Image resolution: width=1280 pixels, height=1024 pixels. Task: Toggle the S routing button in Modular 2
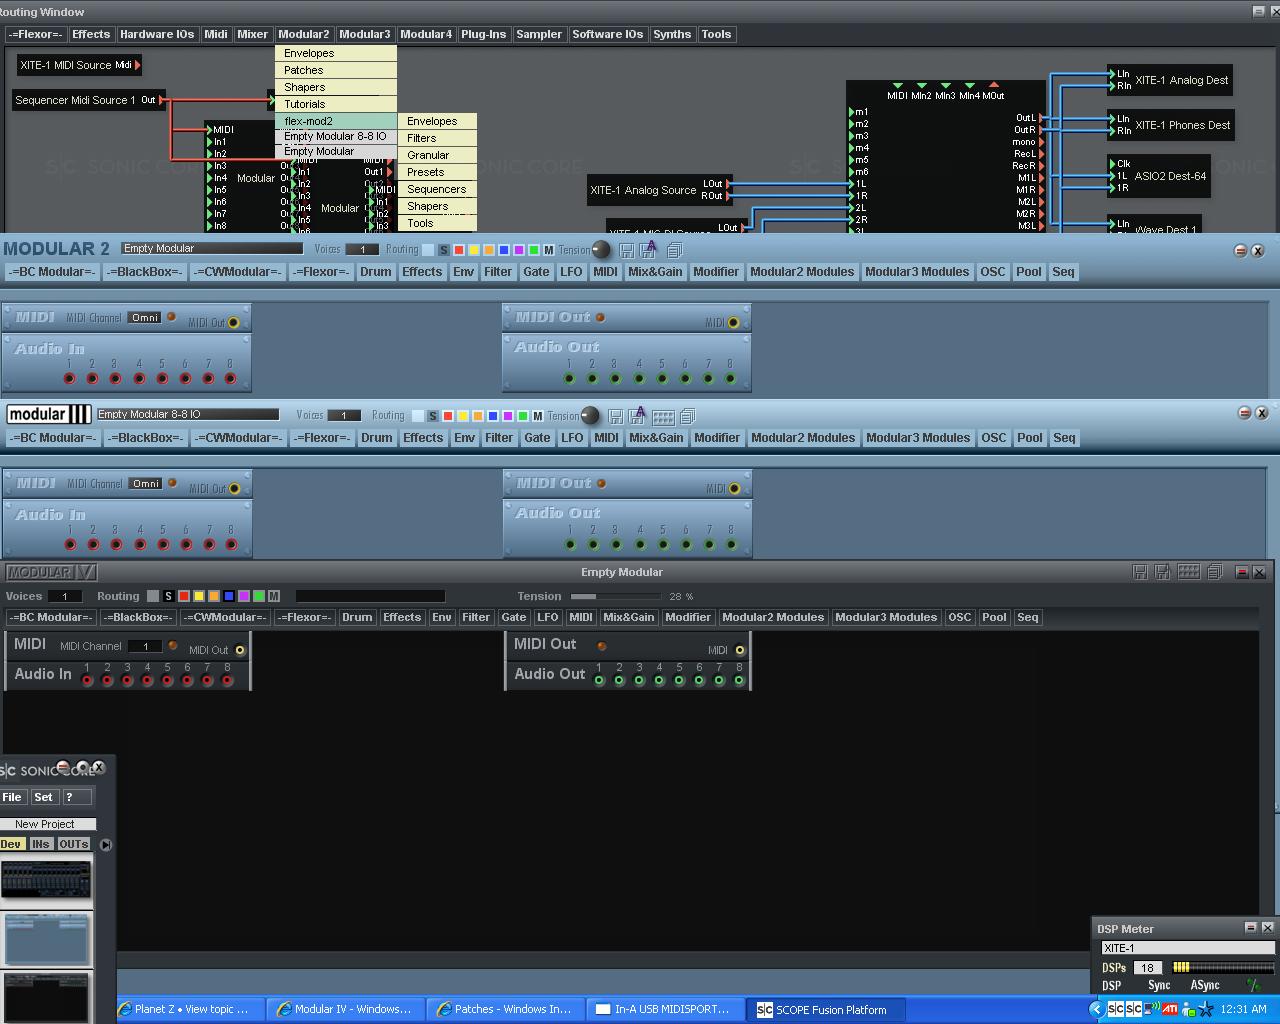tap(444, 250)
